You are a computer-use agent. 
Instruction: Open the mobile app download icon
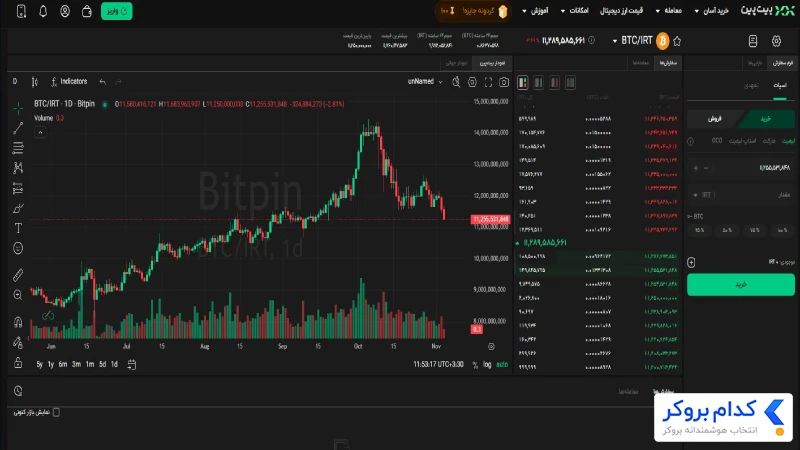click(21, 11)
